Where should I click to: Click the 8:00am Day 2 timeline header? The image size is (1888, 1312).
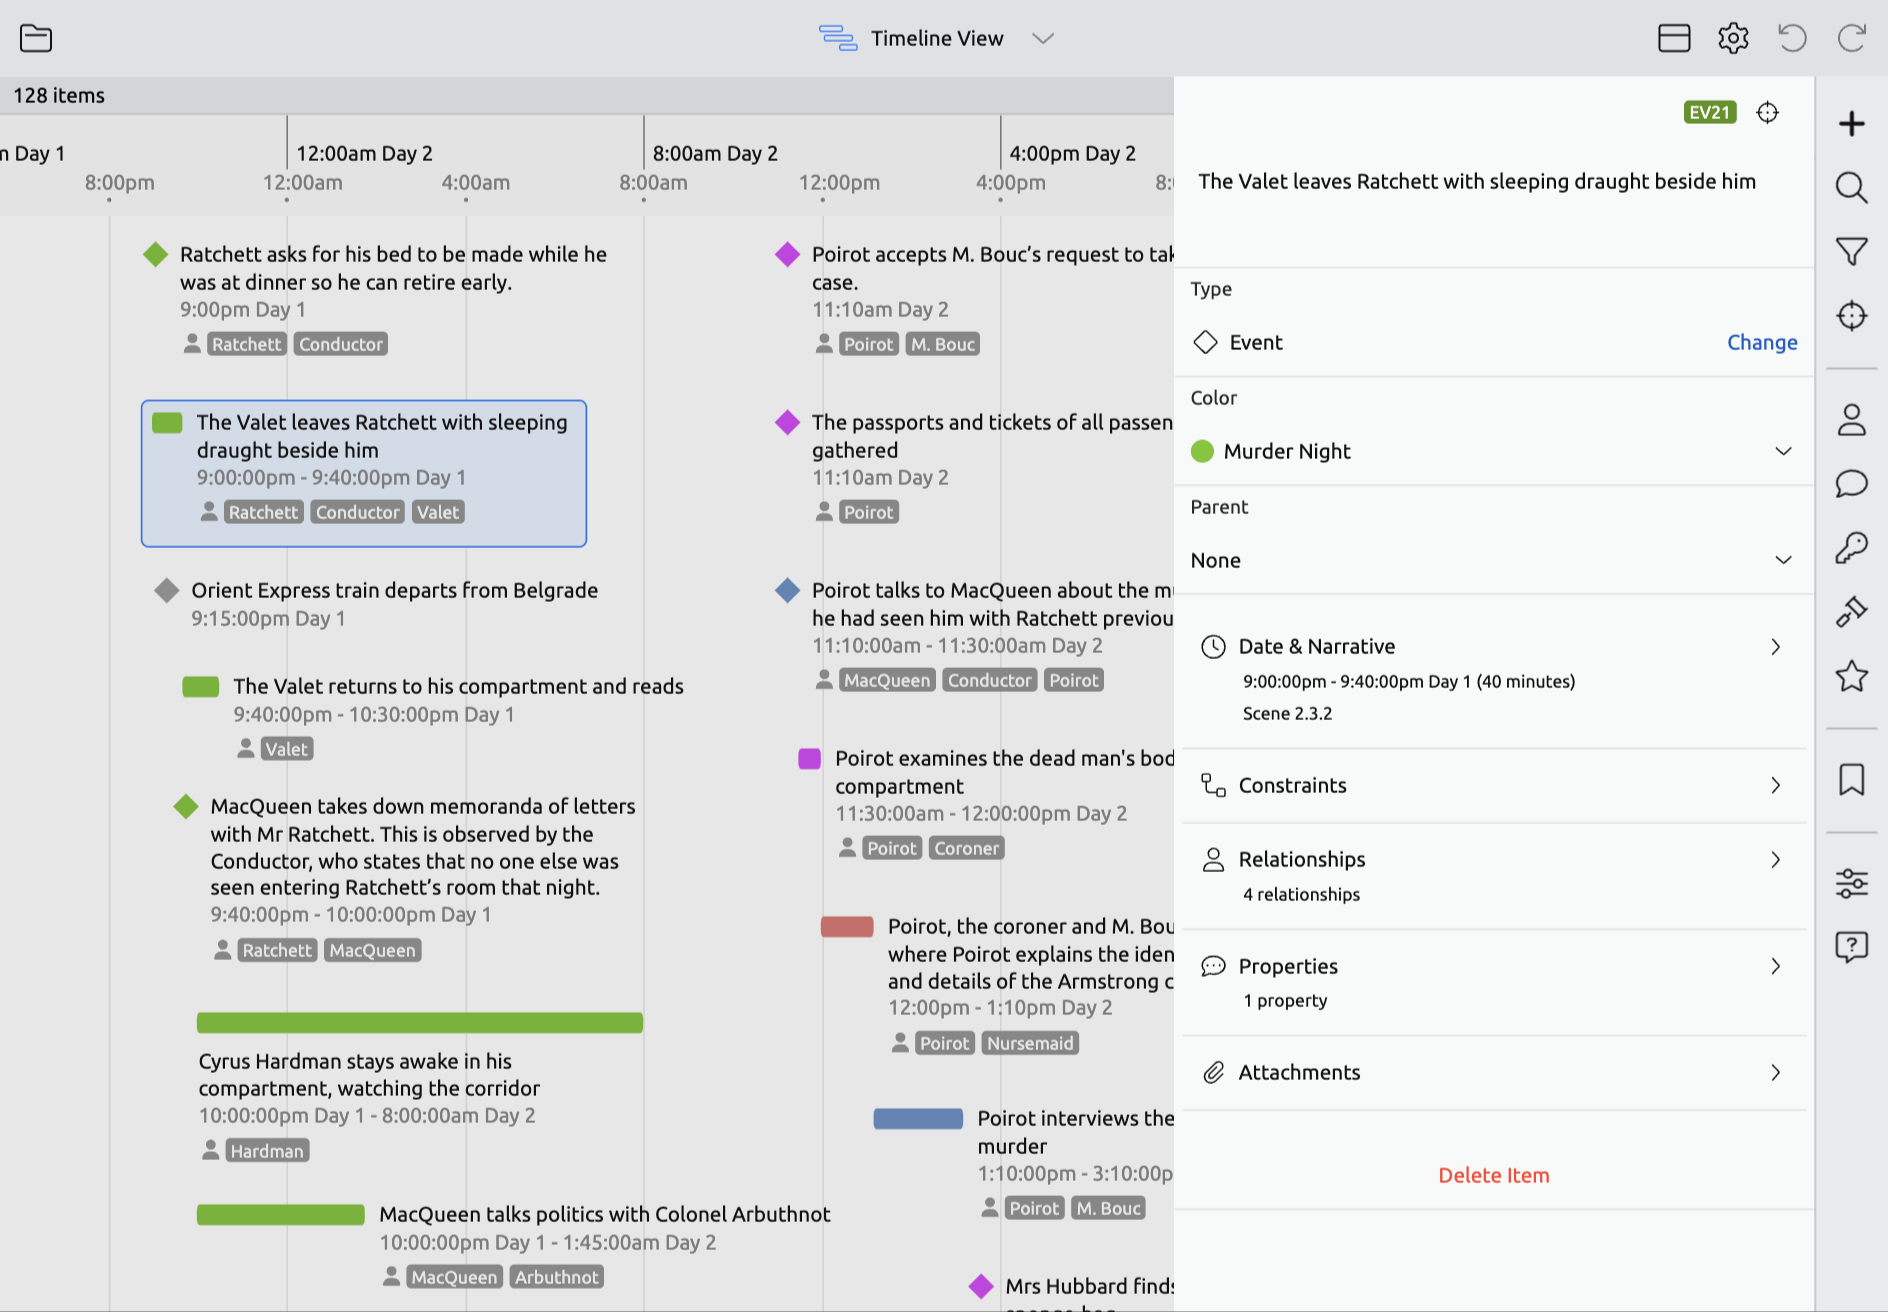715,153
